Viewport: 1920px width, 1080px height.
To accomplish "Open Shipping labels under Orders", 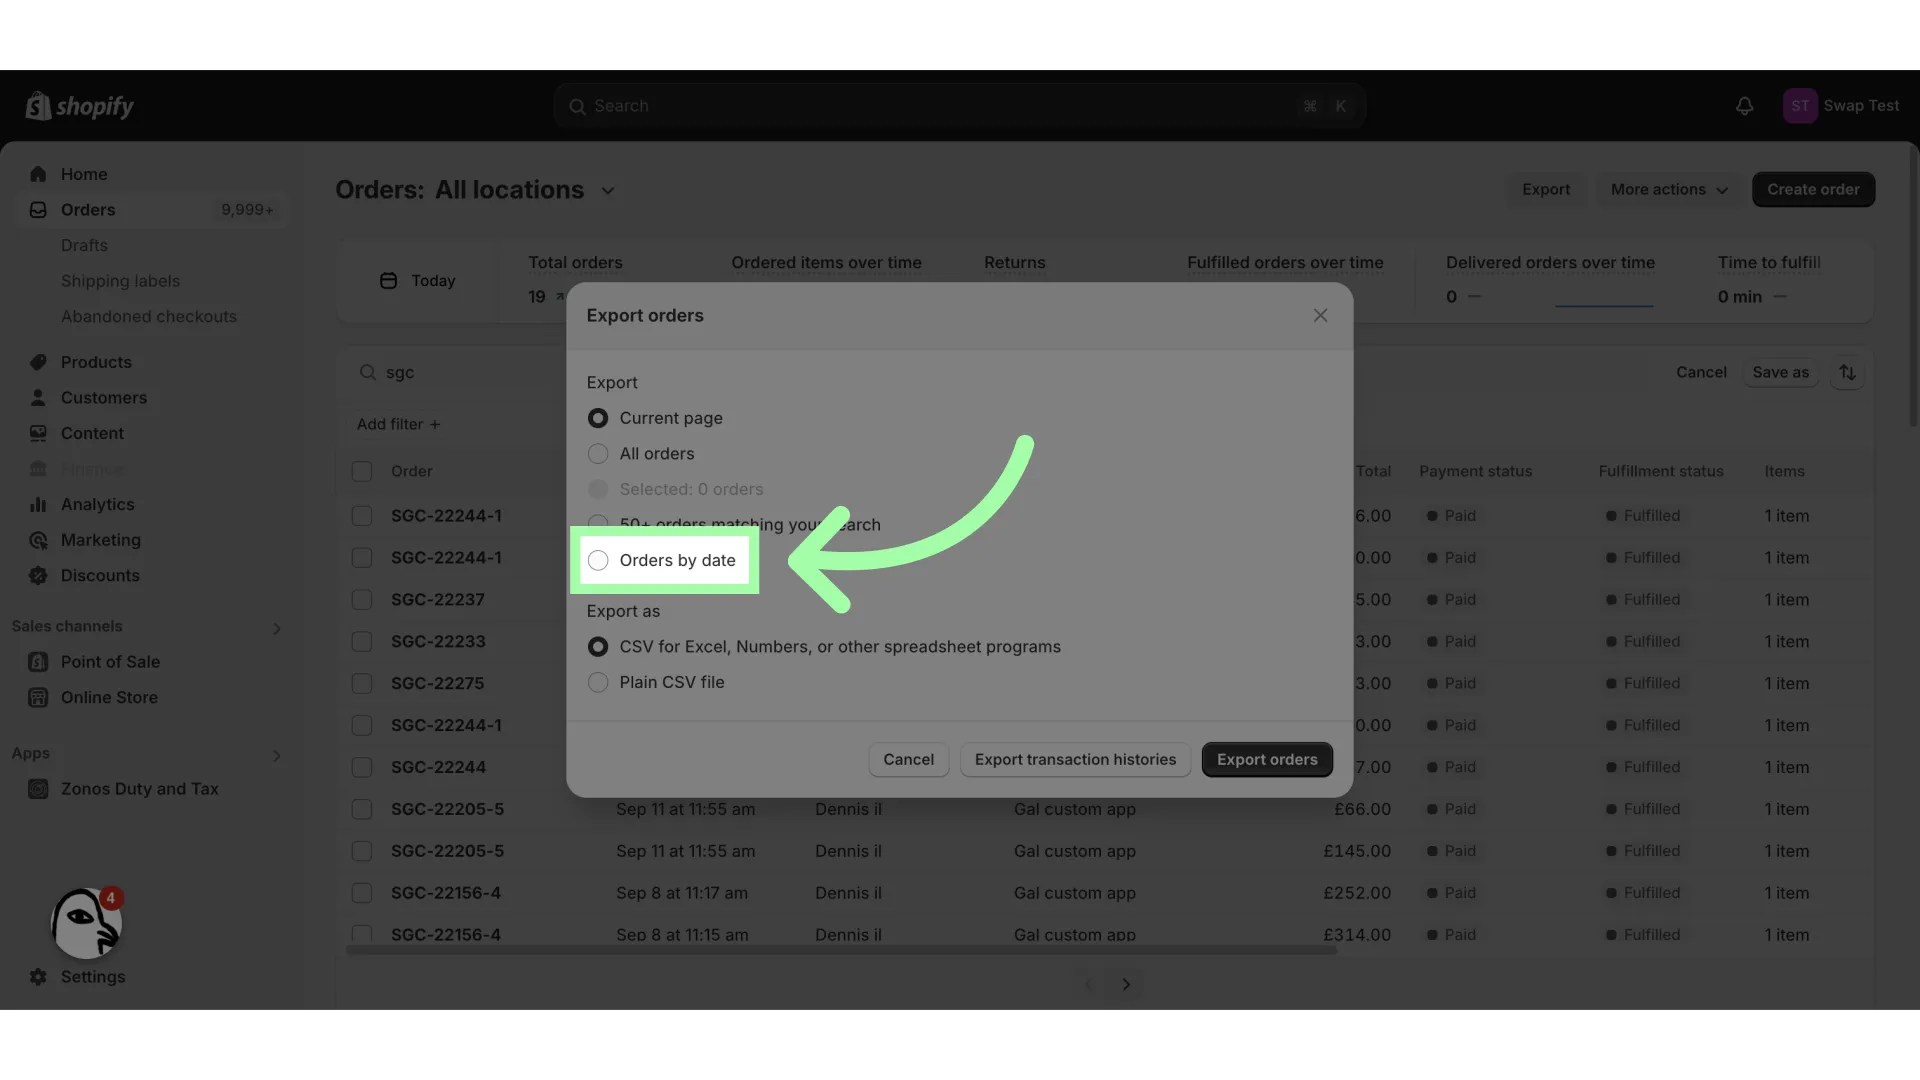I will pos(120,282).
